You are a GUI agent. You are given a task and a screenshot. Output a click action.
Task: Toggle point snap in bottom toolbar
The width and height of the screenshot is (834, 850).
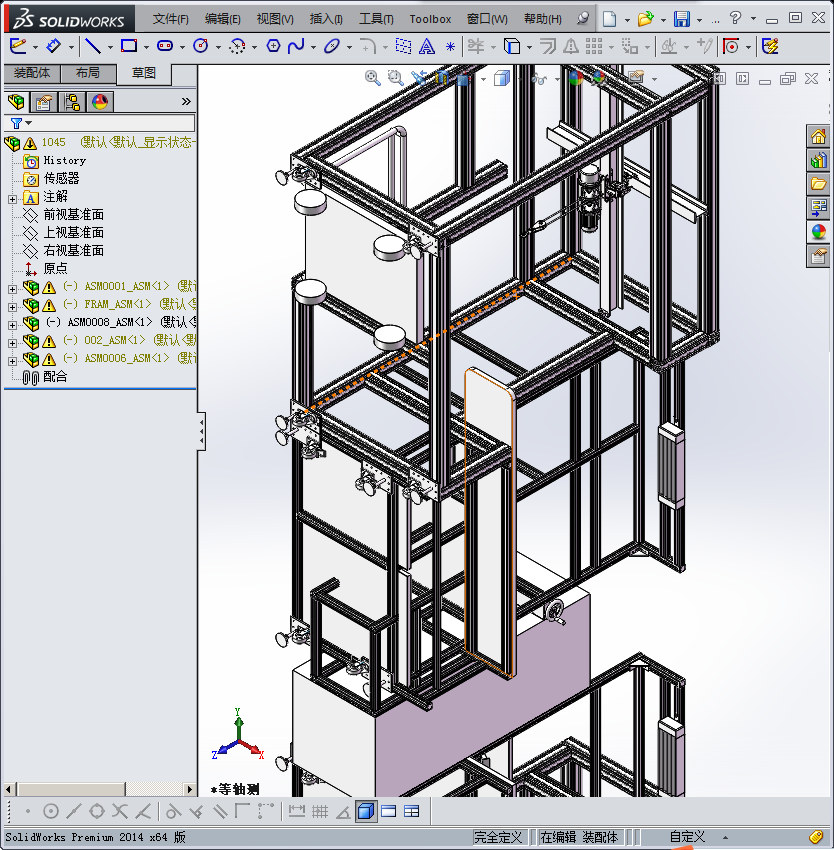(28, 811)
